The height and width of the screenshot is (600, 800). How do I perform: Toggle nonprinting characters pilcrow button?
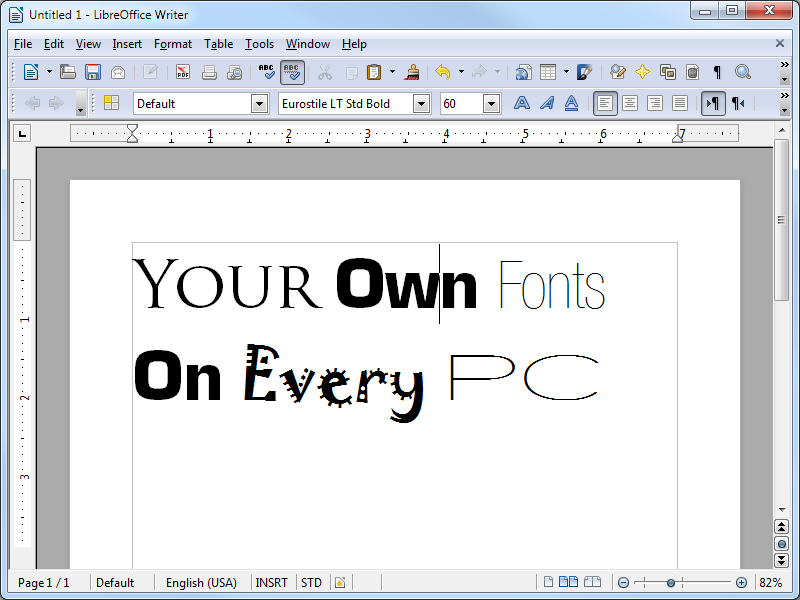point(717,72)
